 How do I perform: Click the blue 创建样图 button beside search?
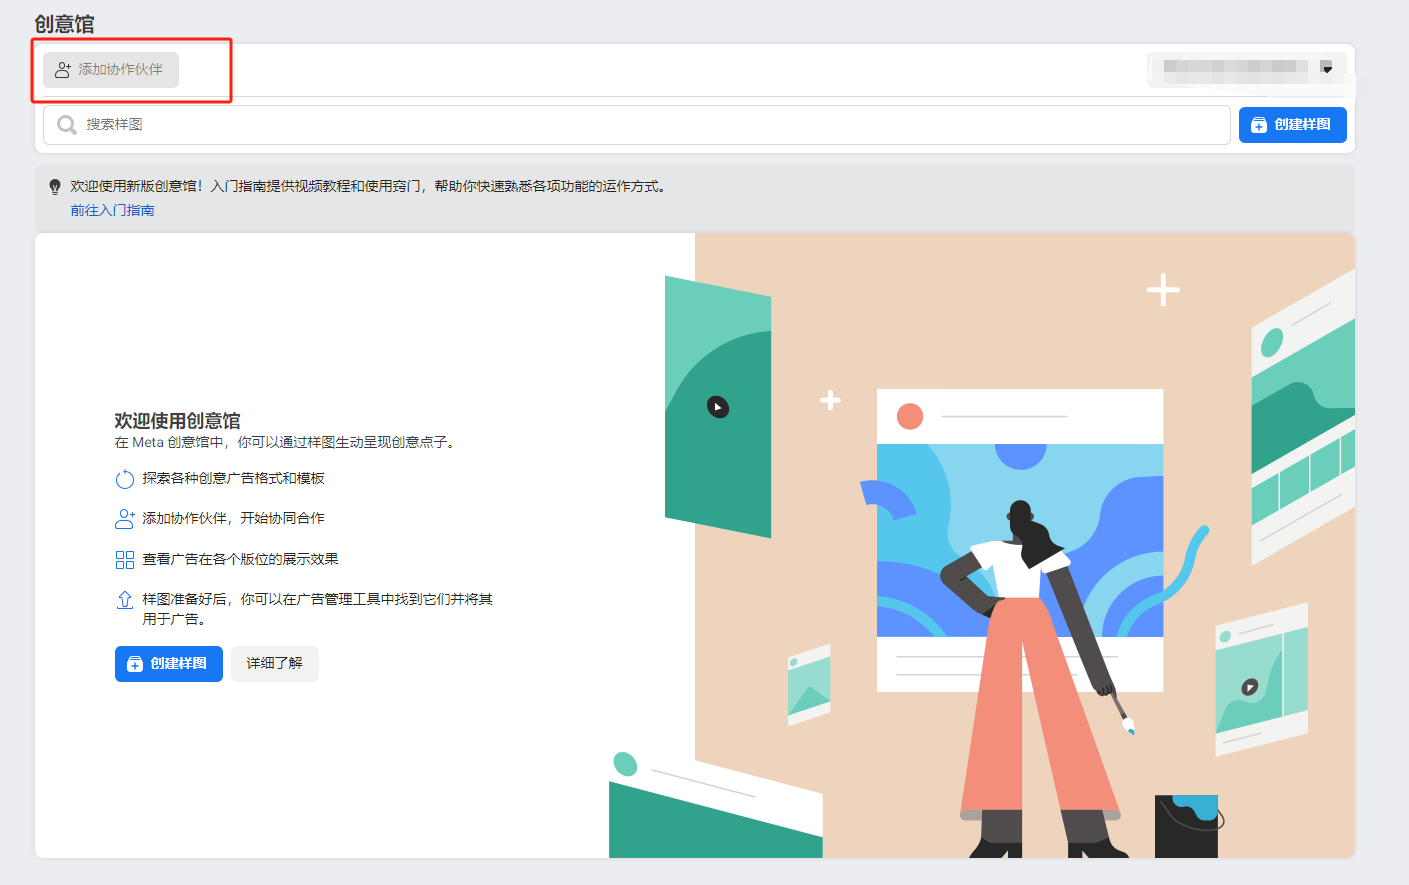click(x=1292, y=125)
